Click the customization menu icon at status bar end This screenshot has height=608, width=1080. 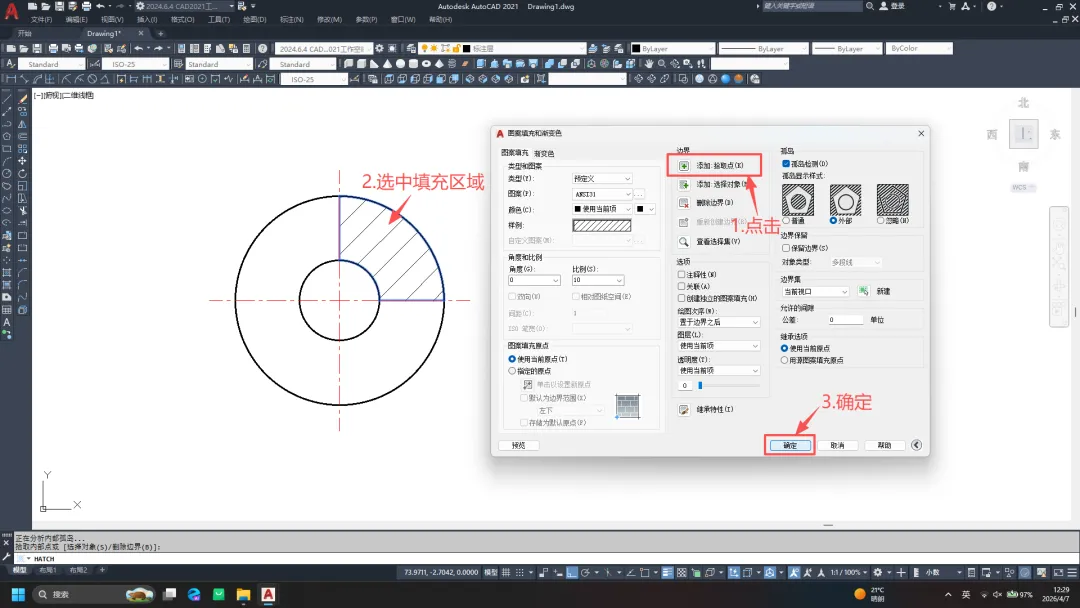pyautogui.click(x=1072, y=573)
